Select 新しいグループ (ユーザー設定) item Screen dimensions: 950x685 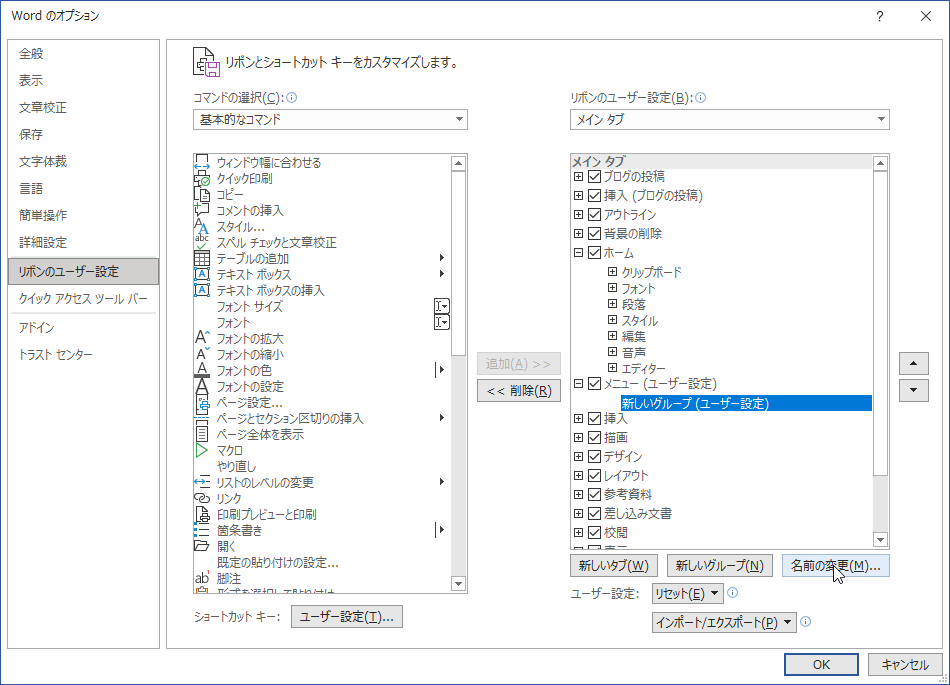click(746, 403)
